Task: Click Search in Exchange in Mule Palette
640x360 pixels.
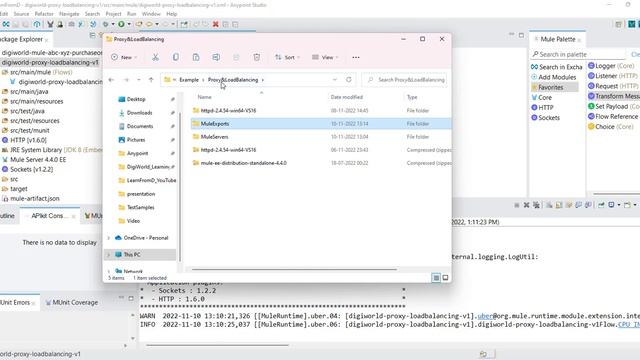Action: pyautogui.click(x=556, y=67)
